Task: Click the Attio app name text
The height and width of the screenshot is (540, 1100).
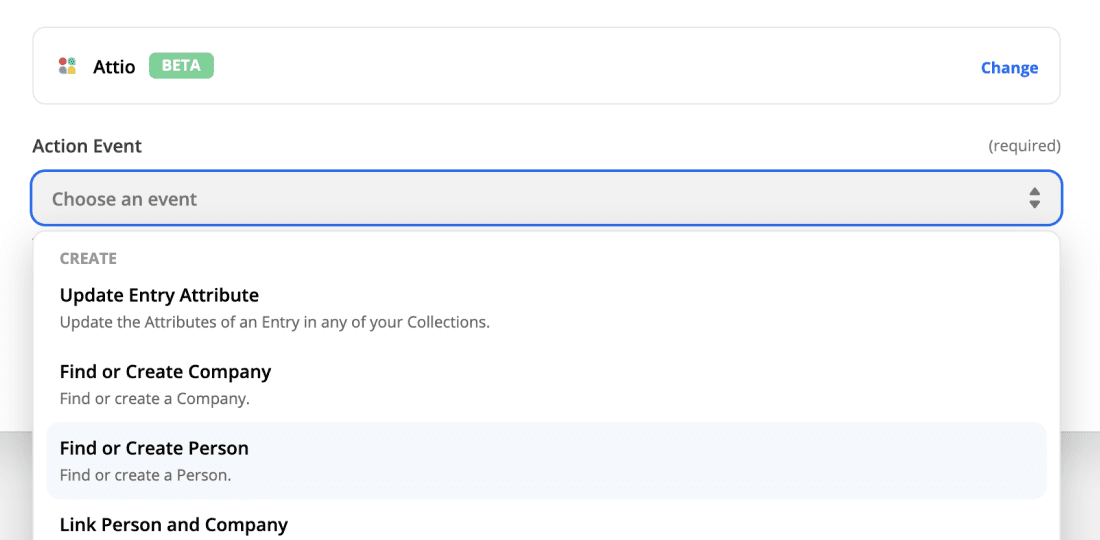Action: (114, 68)
